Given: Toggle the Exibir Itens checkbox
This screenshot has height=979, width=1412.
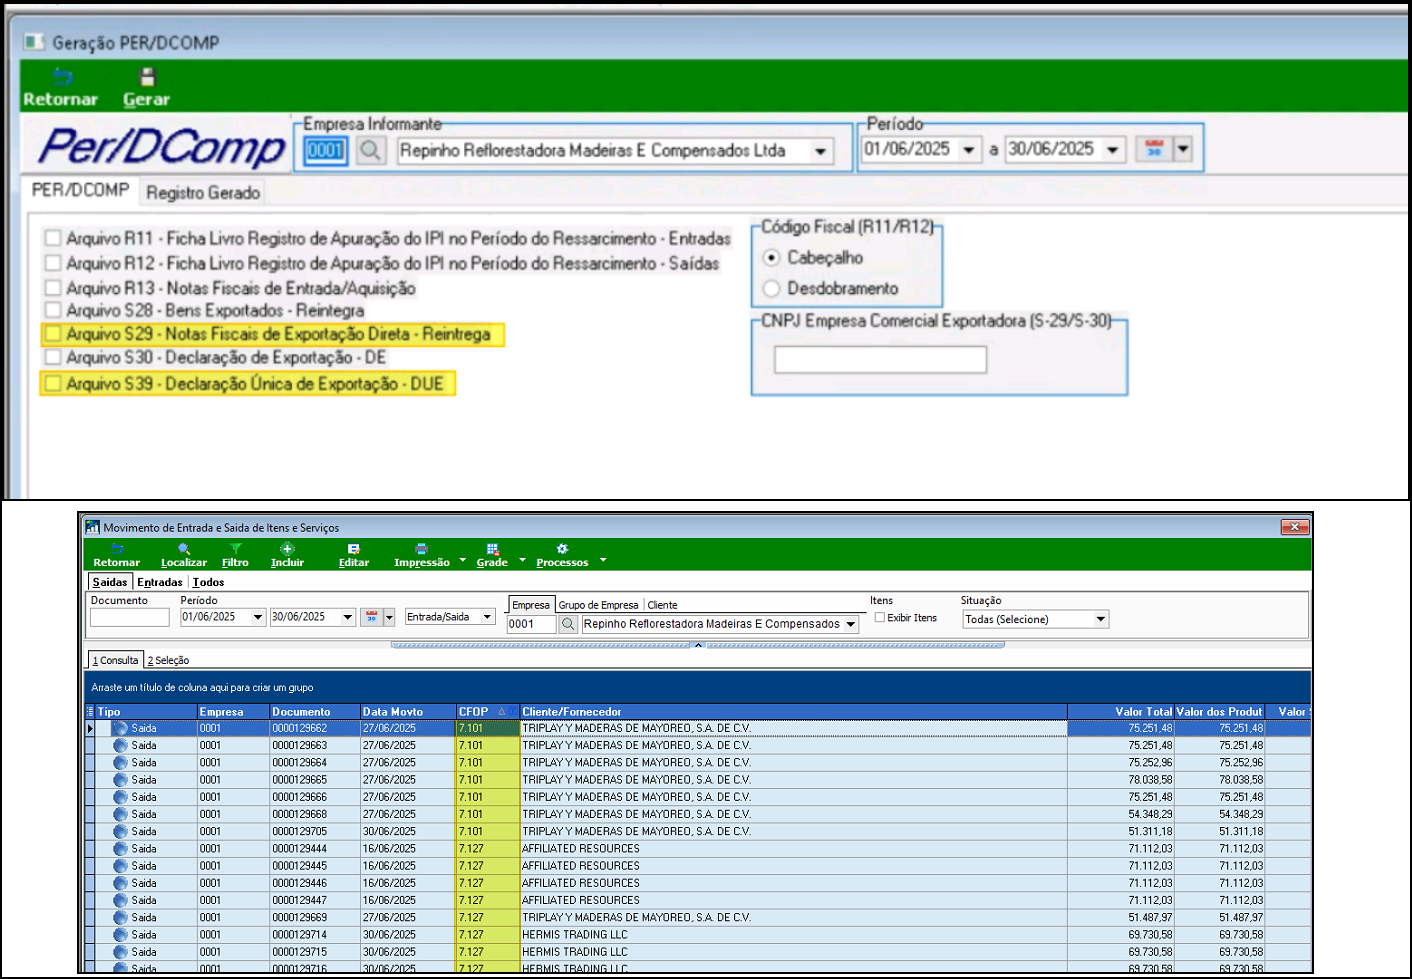Looking at the screenshot, I should 880,618.
